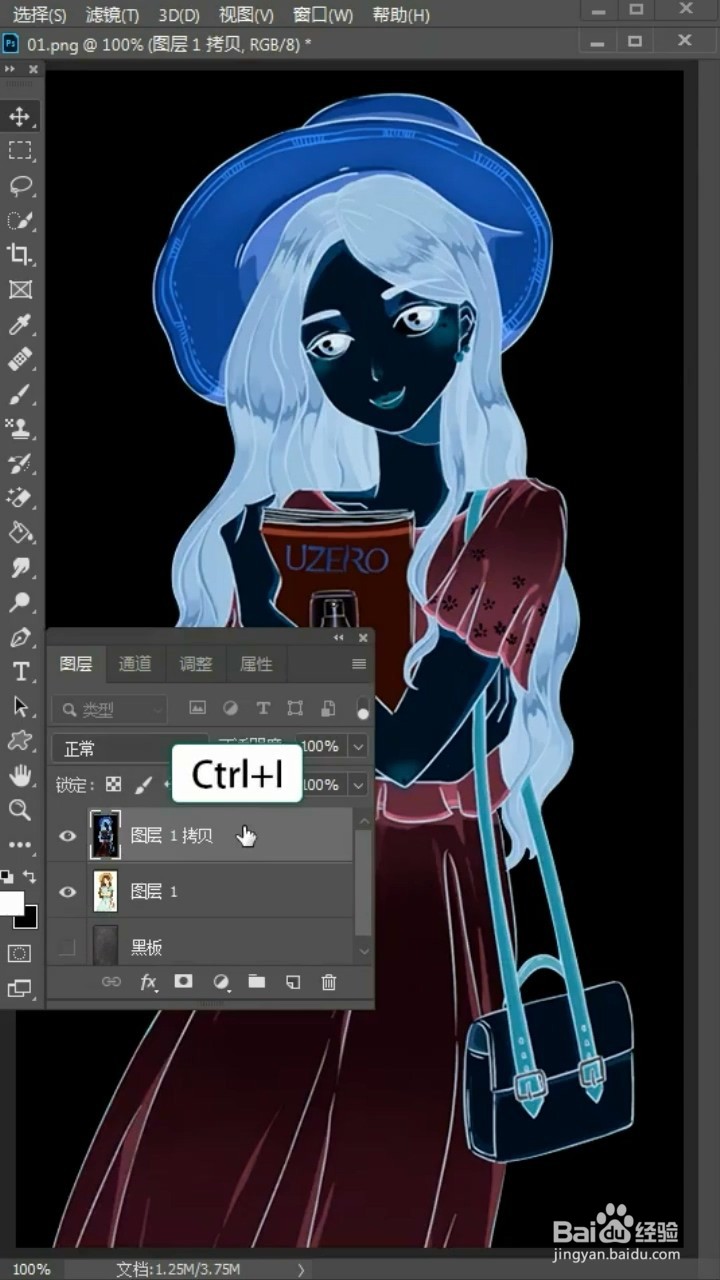Select the Custom Shape tool
This screenshot has height=1280, width=720.
20,741
